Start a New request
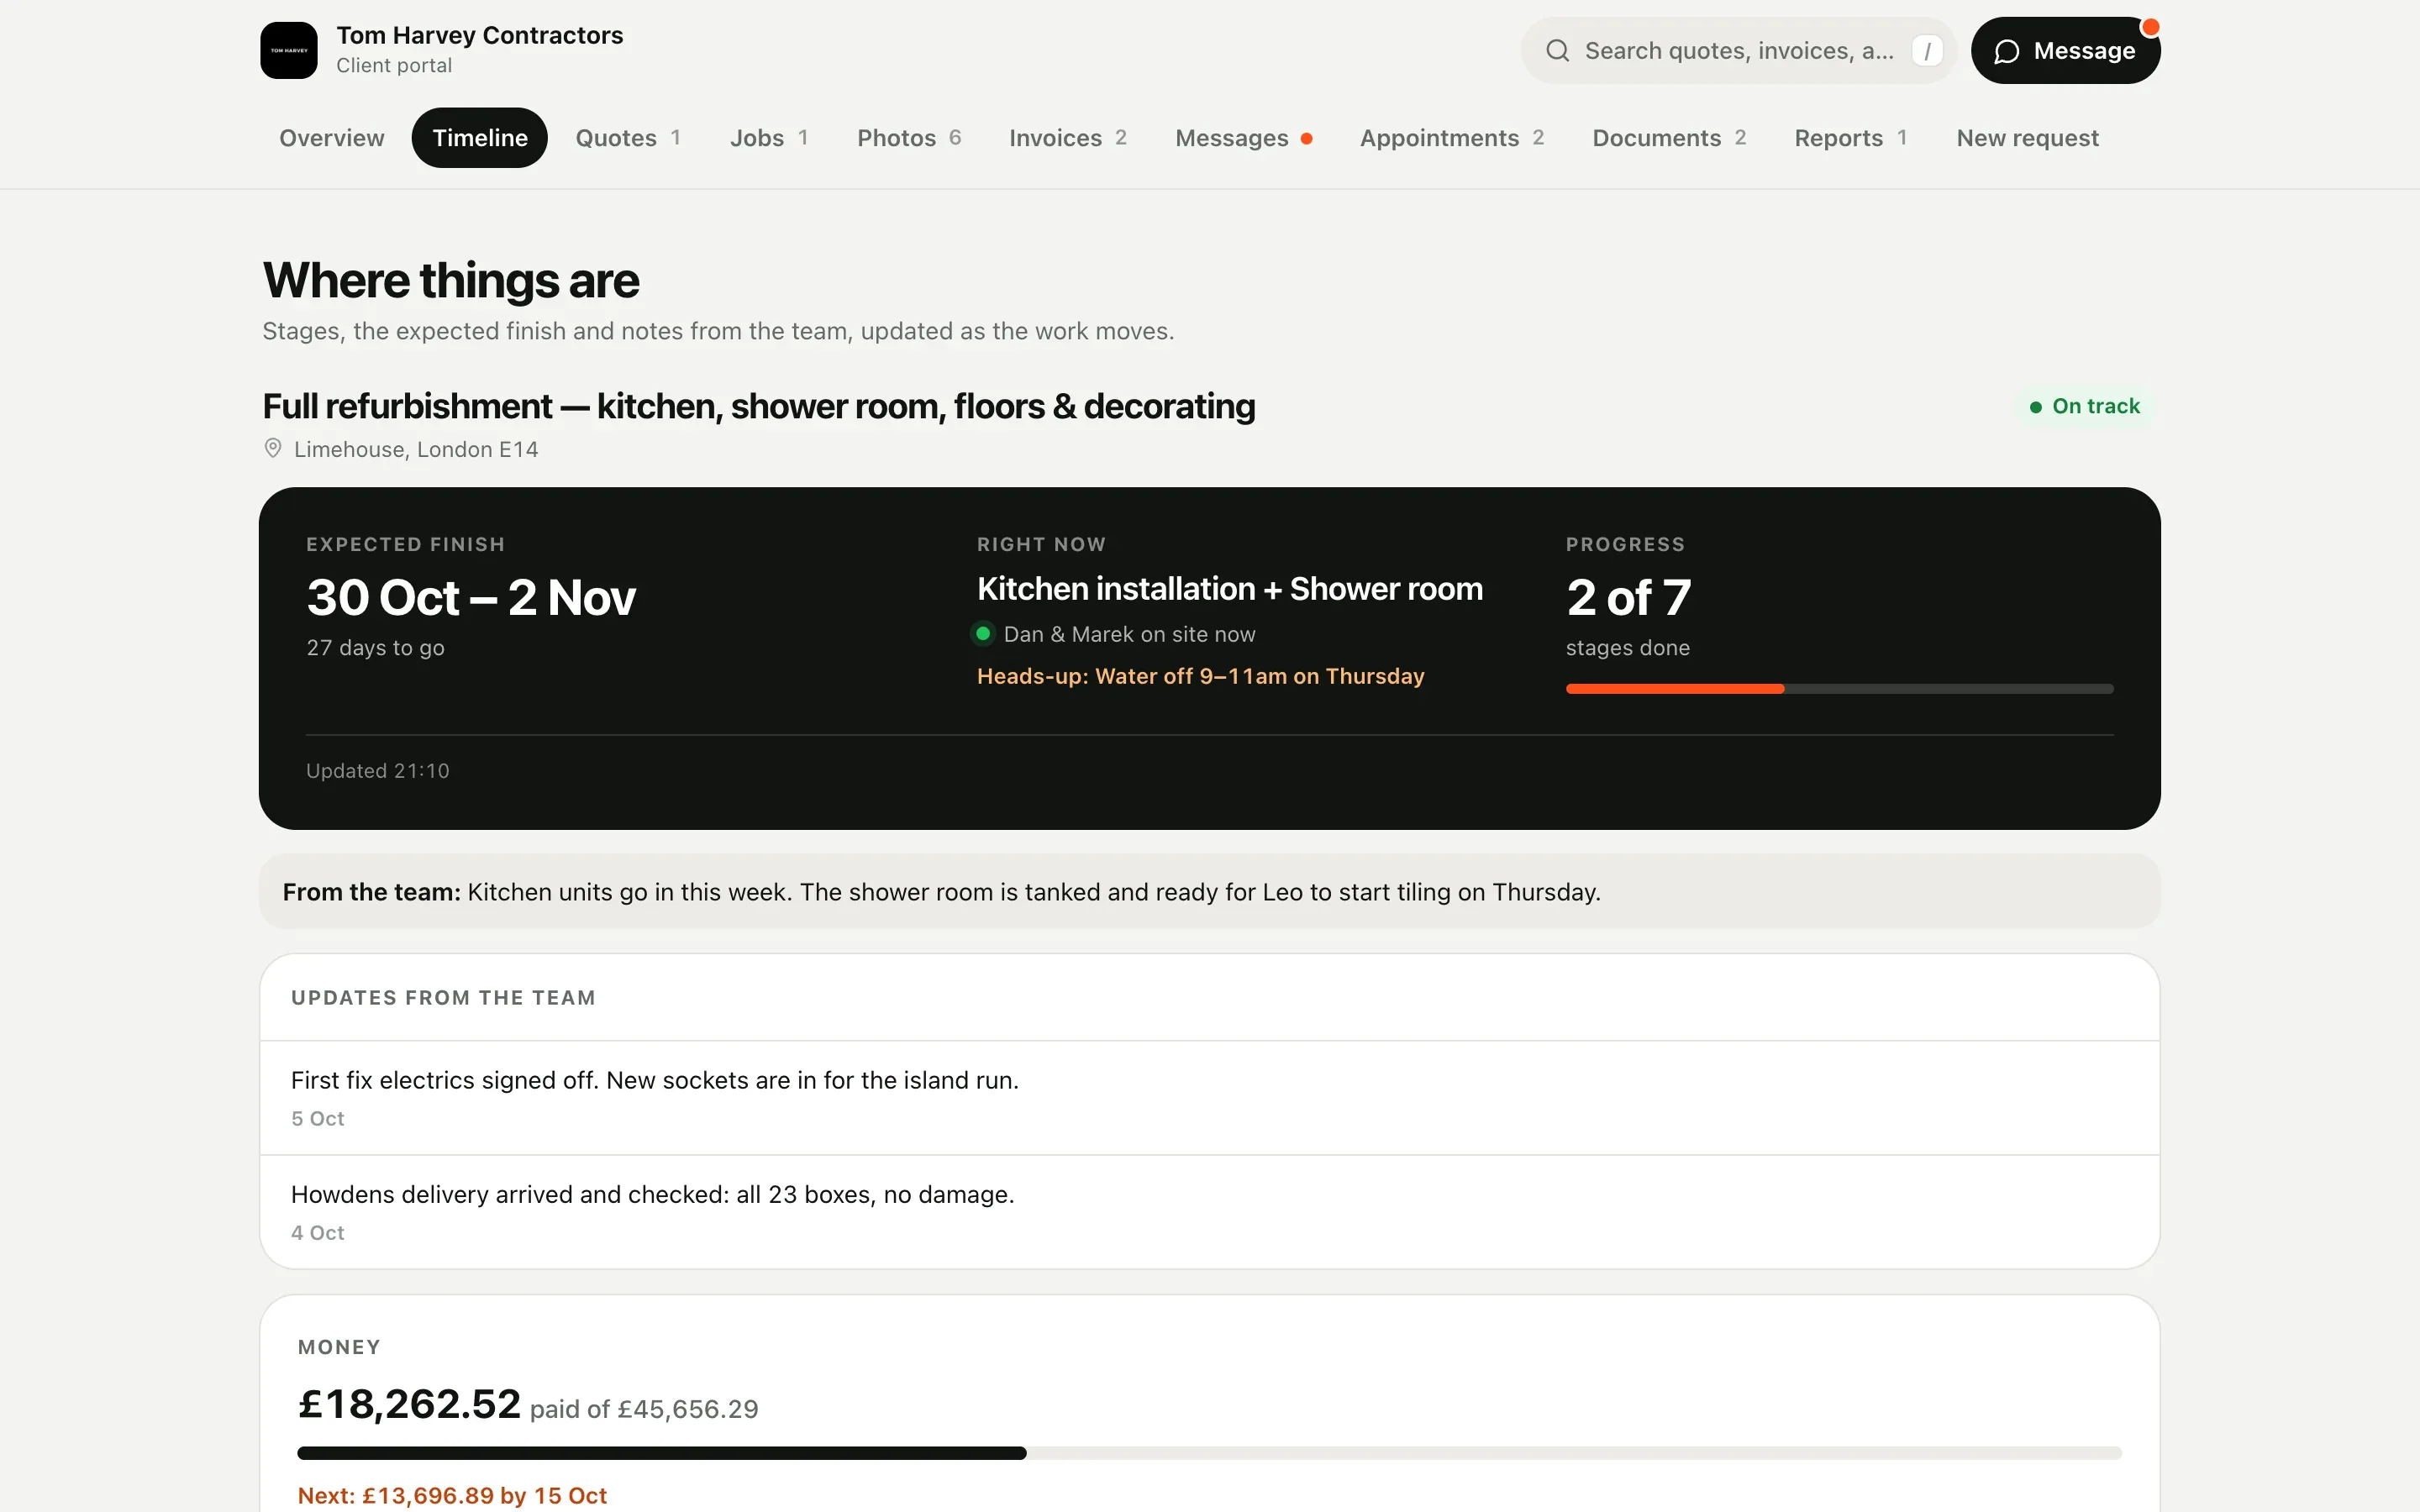The height and width of the screenshot is (1512, 2420). click(2027, 138)
